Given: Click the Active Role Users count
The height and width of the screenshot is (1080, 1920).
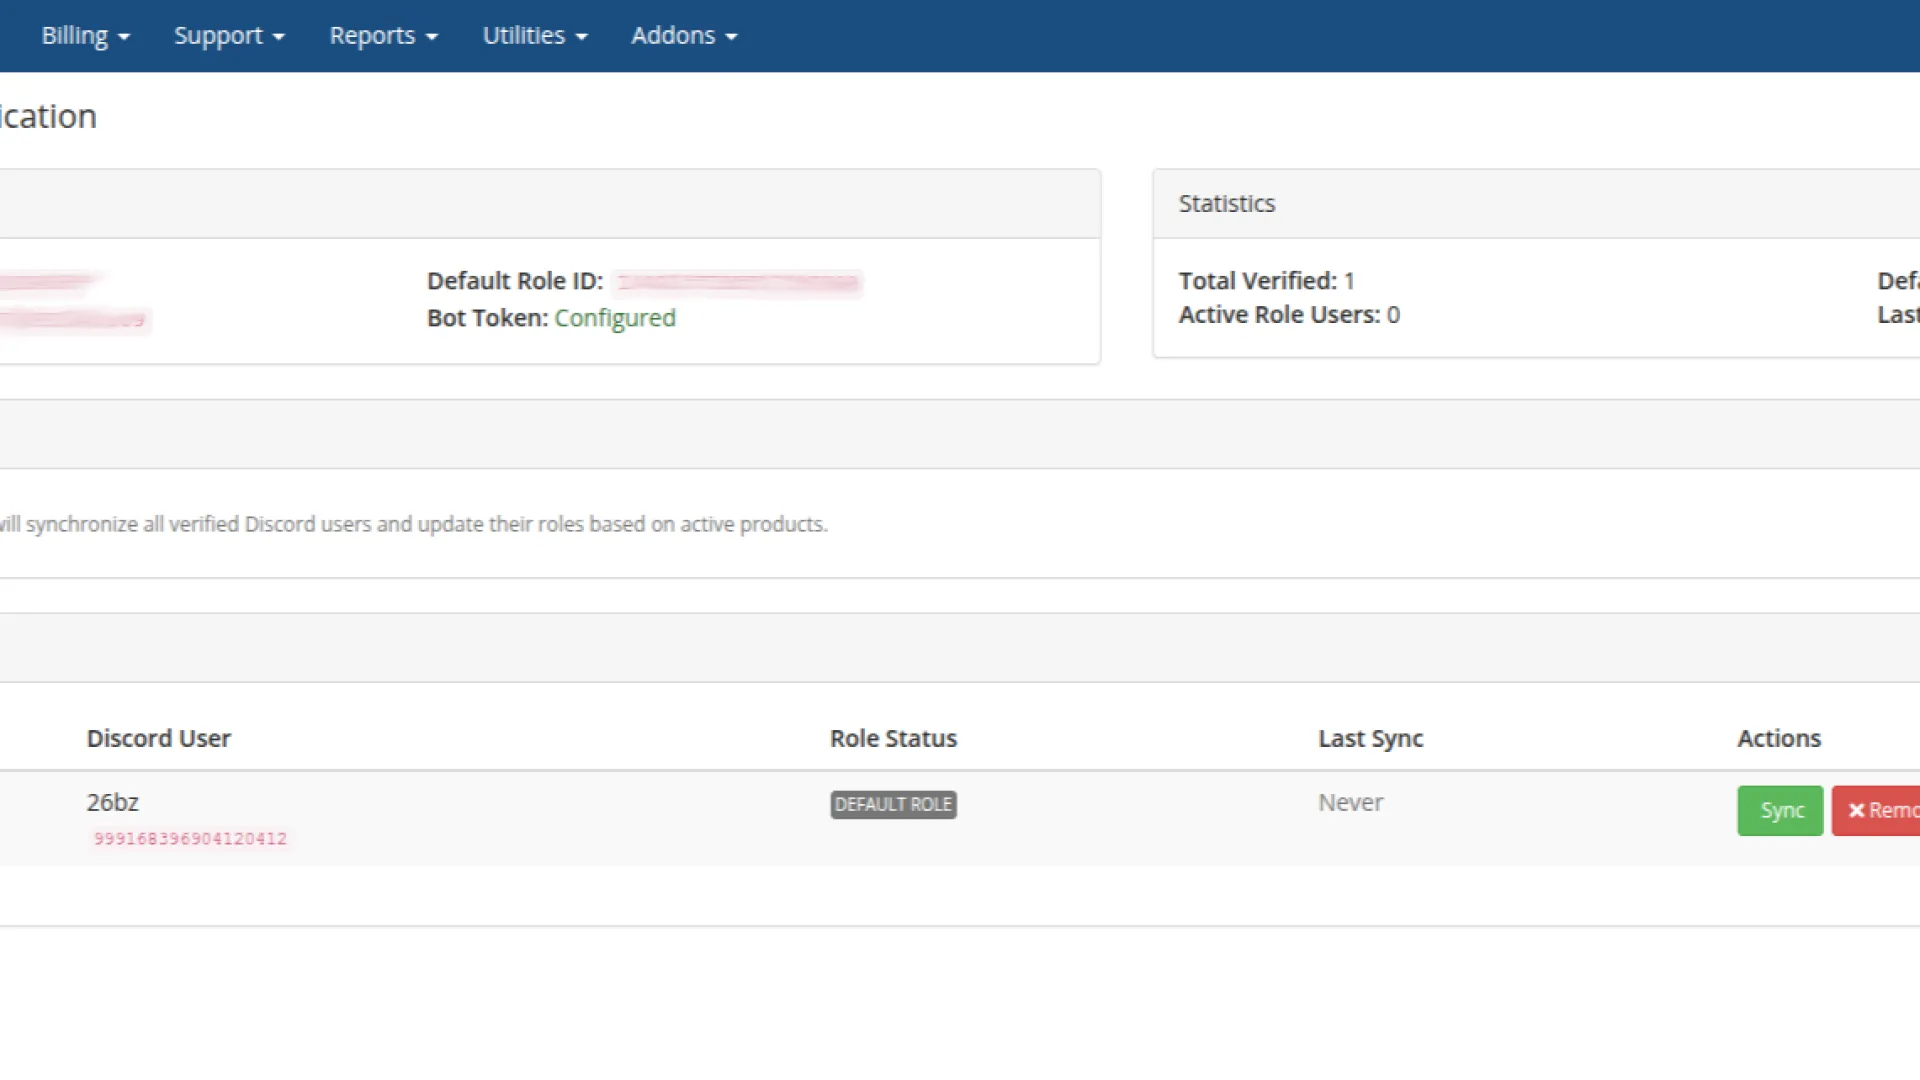Looking at the screenshot, I should tap(1392, 315).
